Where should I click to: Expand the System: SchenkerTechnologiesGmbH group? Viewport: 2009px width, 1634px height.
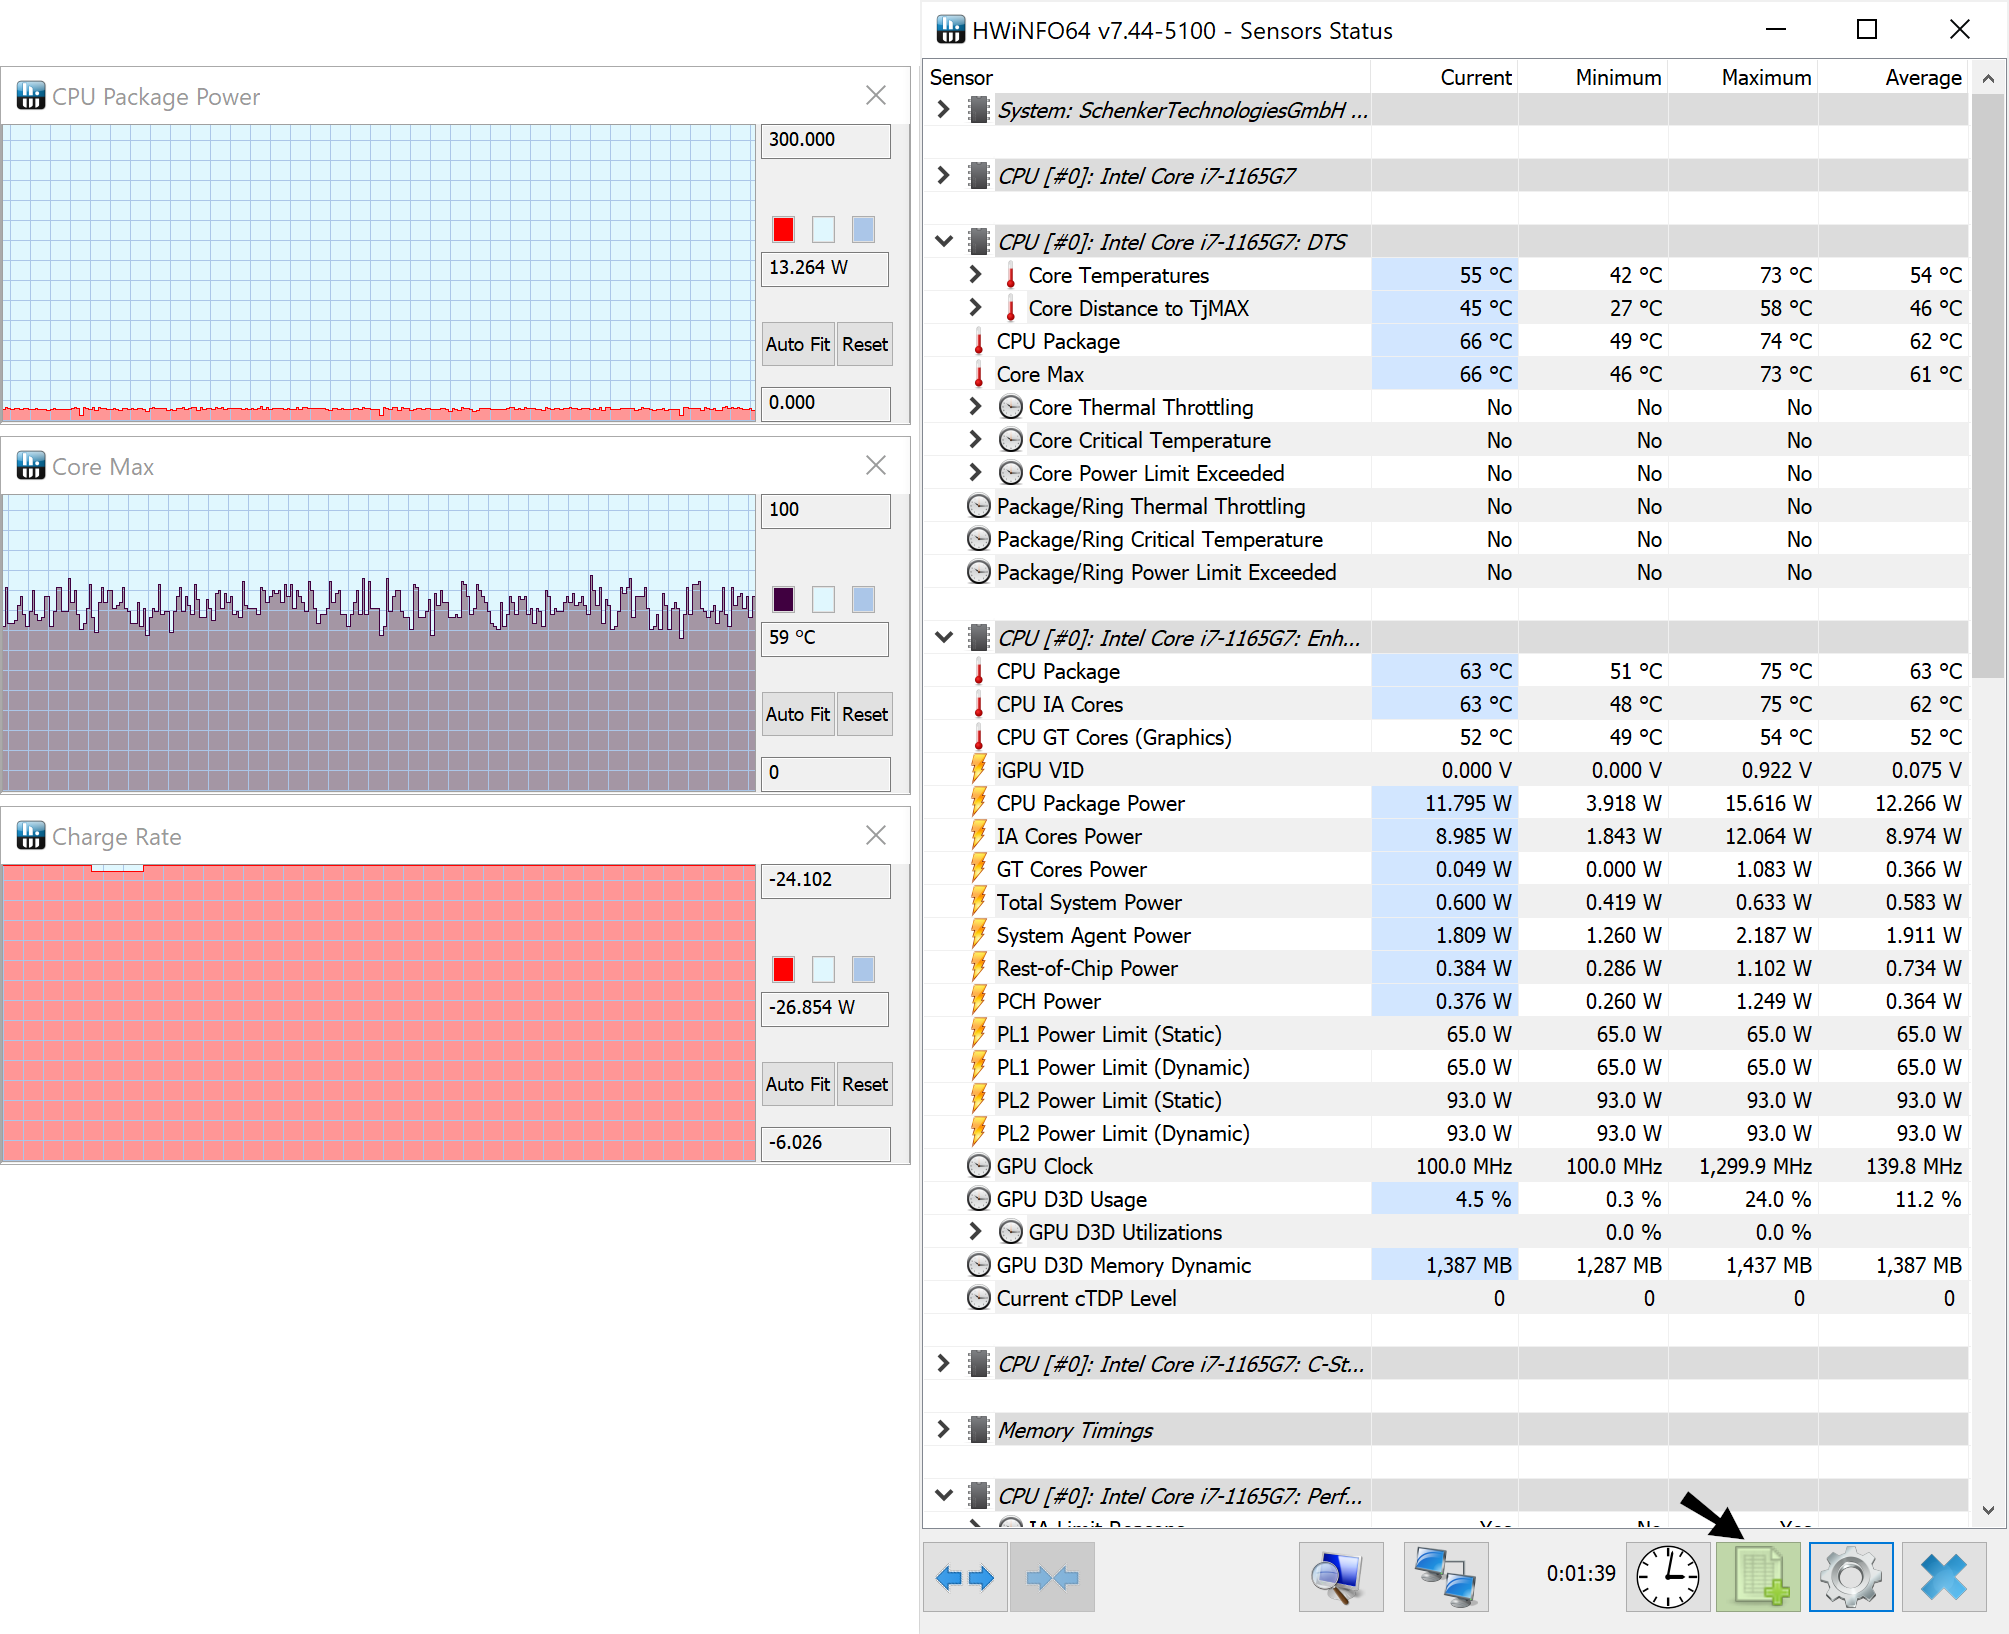point(943,110)
